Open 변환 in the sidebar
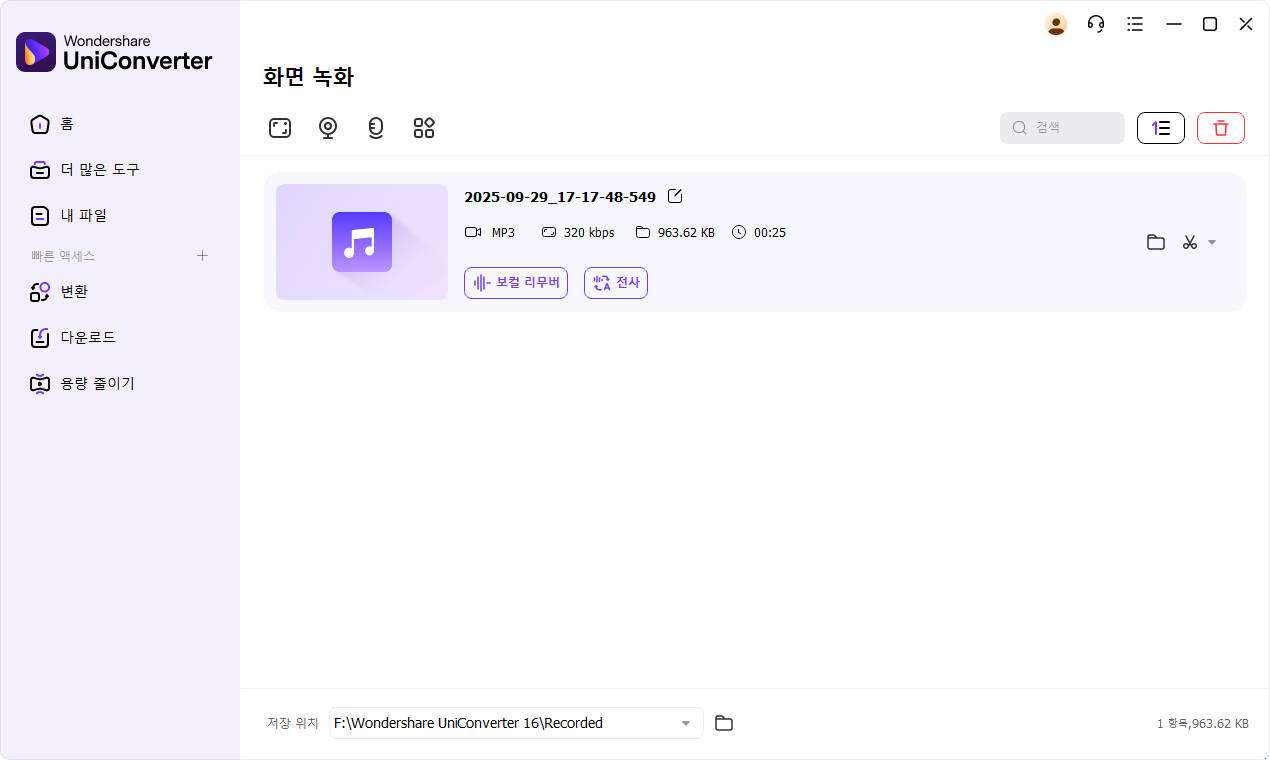Screen dimensions: 1270x760 point(74,292)
